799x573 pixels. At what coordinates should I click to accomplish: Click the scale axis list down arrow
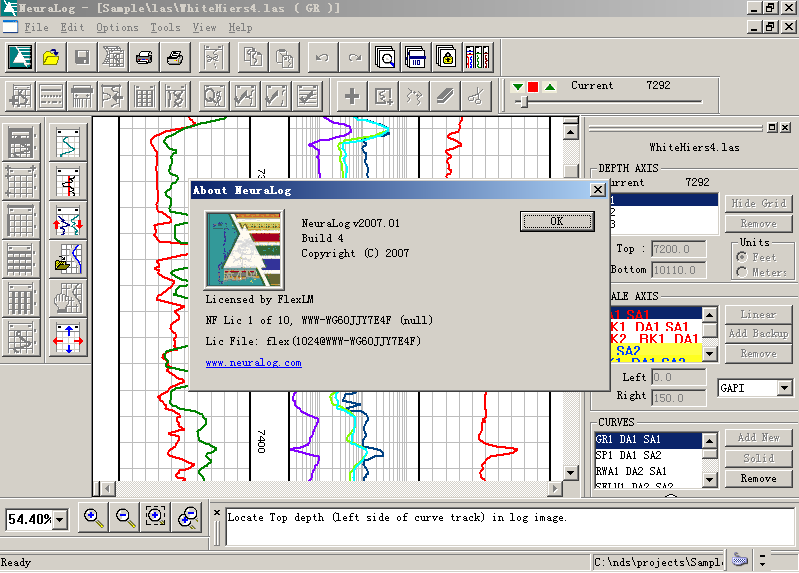pos(710,353)
